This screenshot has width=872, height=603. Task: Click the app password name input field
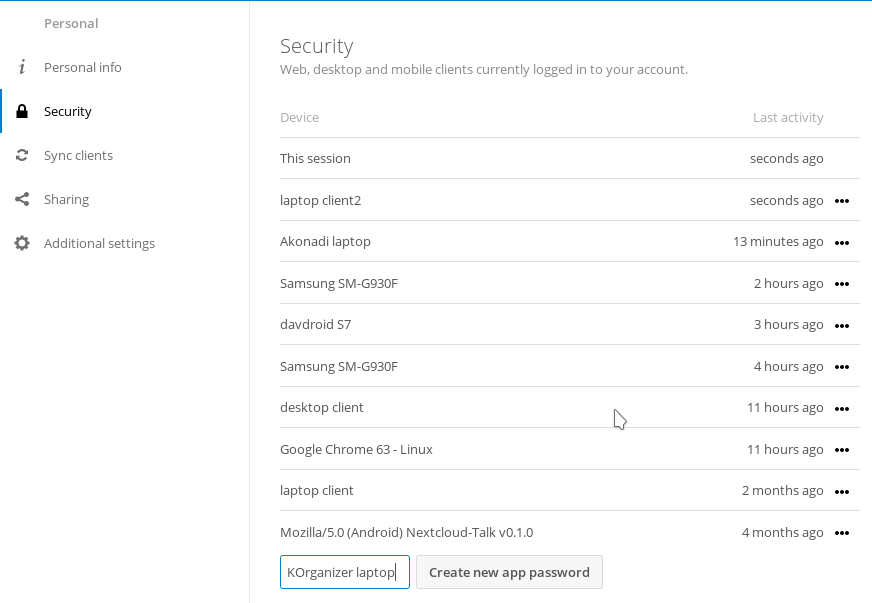coord(344,572)
